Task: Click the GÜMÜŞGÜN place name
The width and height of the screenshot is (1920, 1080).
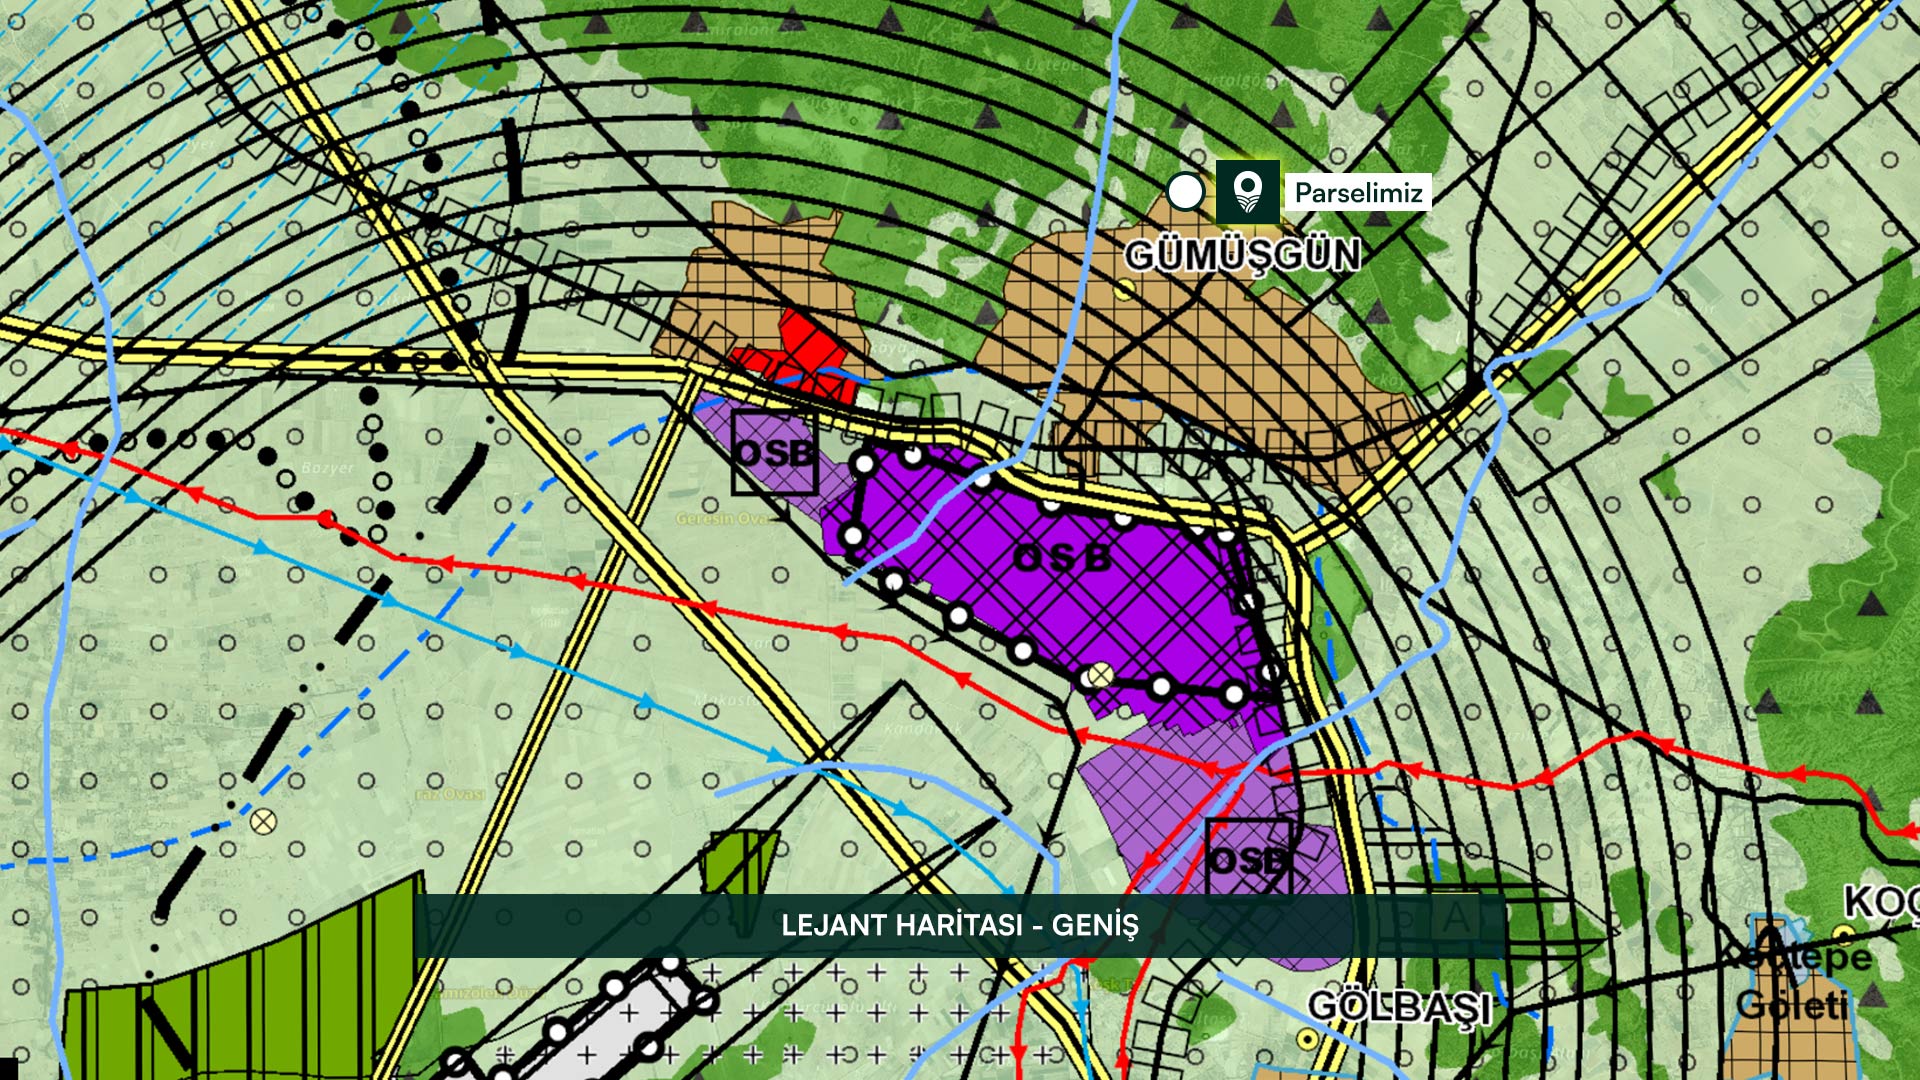Action: [1242, 255]
